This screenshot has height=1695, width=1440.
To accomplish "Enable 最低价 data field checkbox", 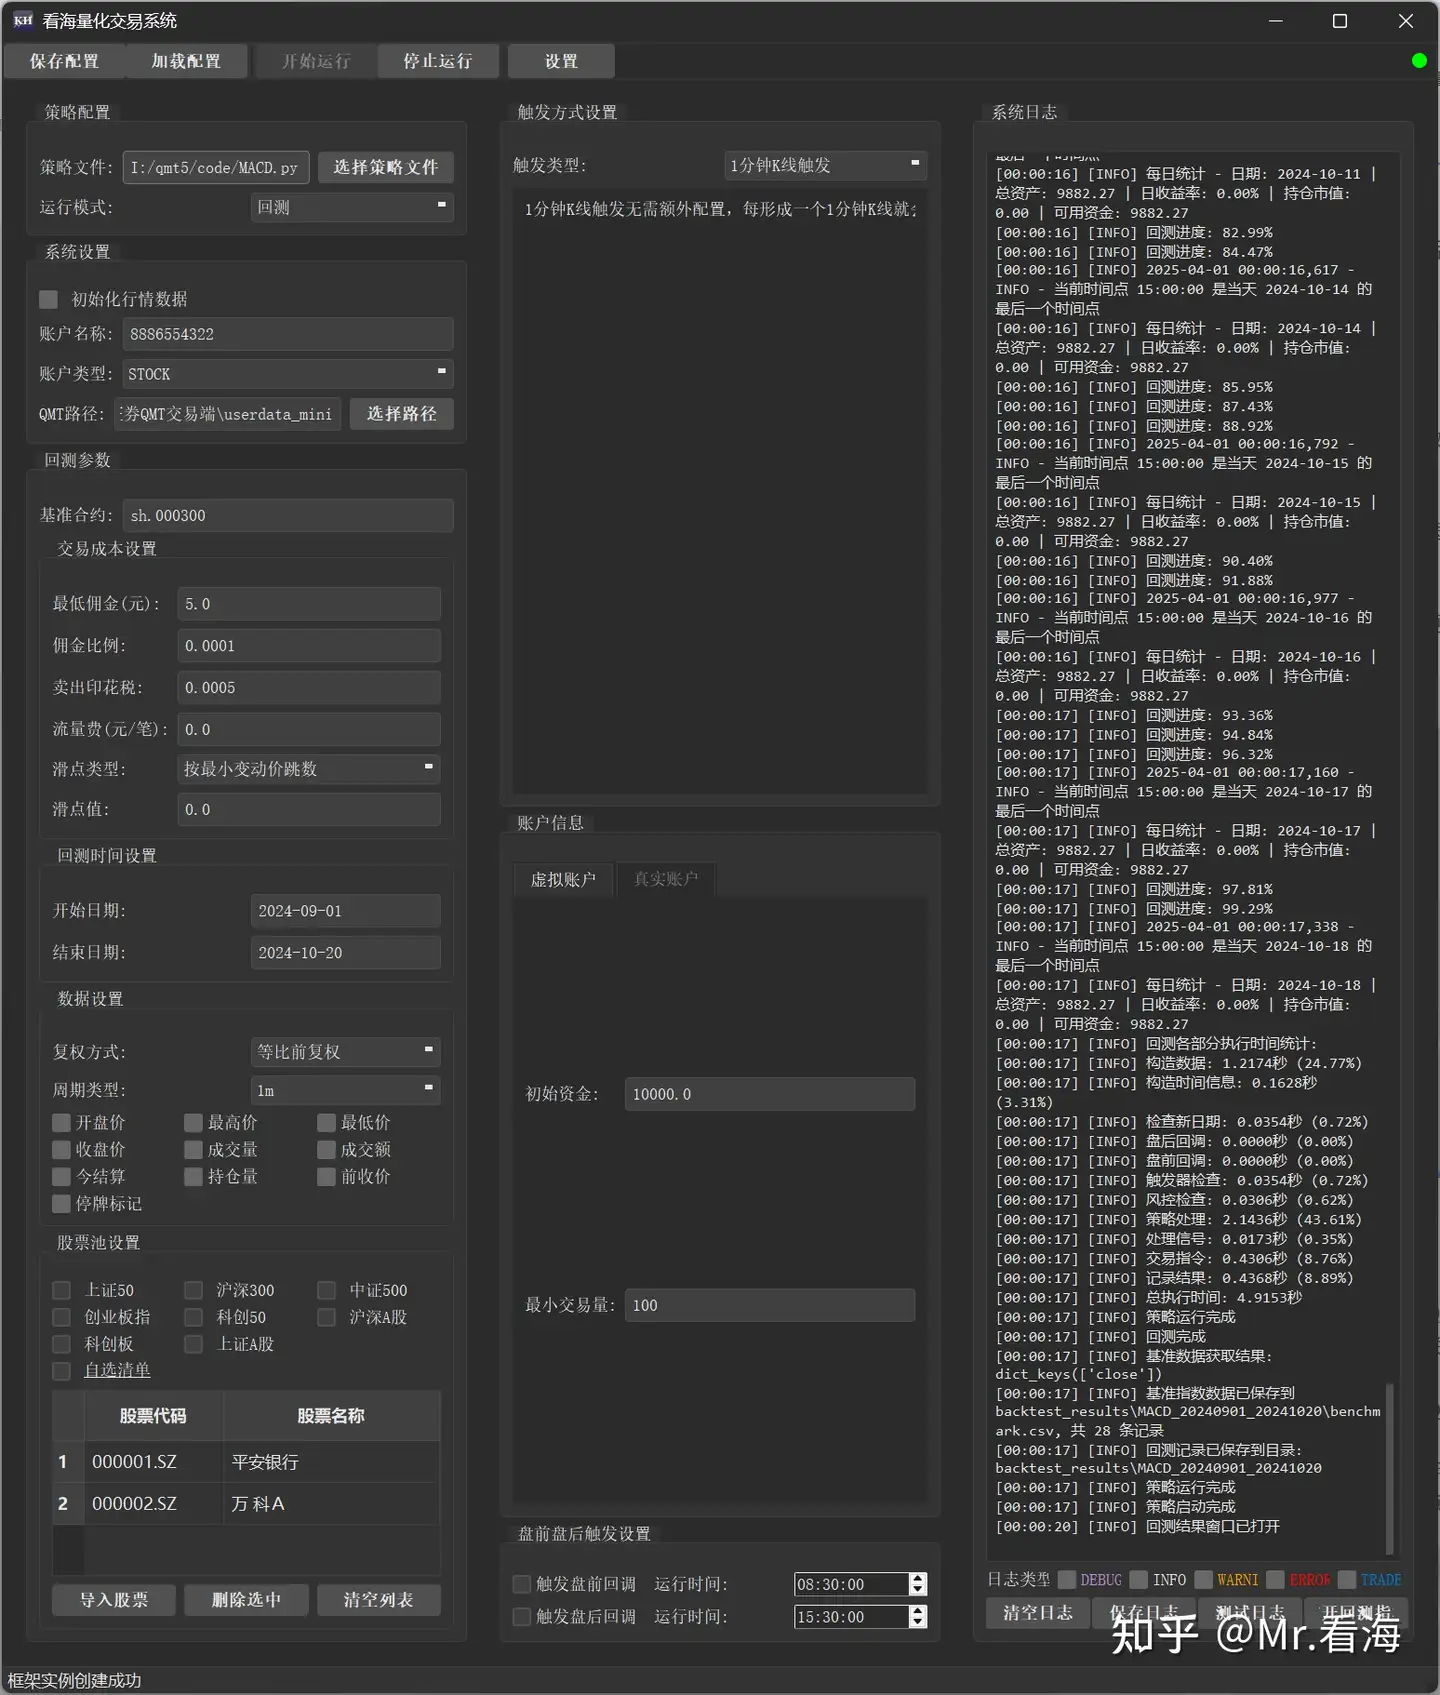I will tap(327, 1123).
